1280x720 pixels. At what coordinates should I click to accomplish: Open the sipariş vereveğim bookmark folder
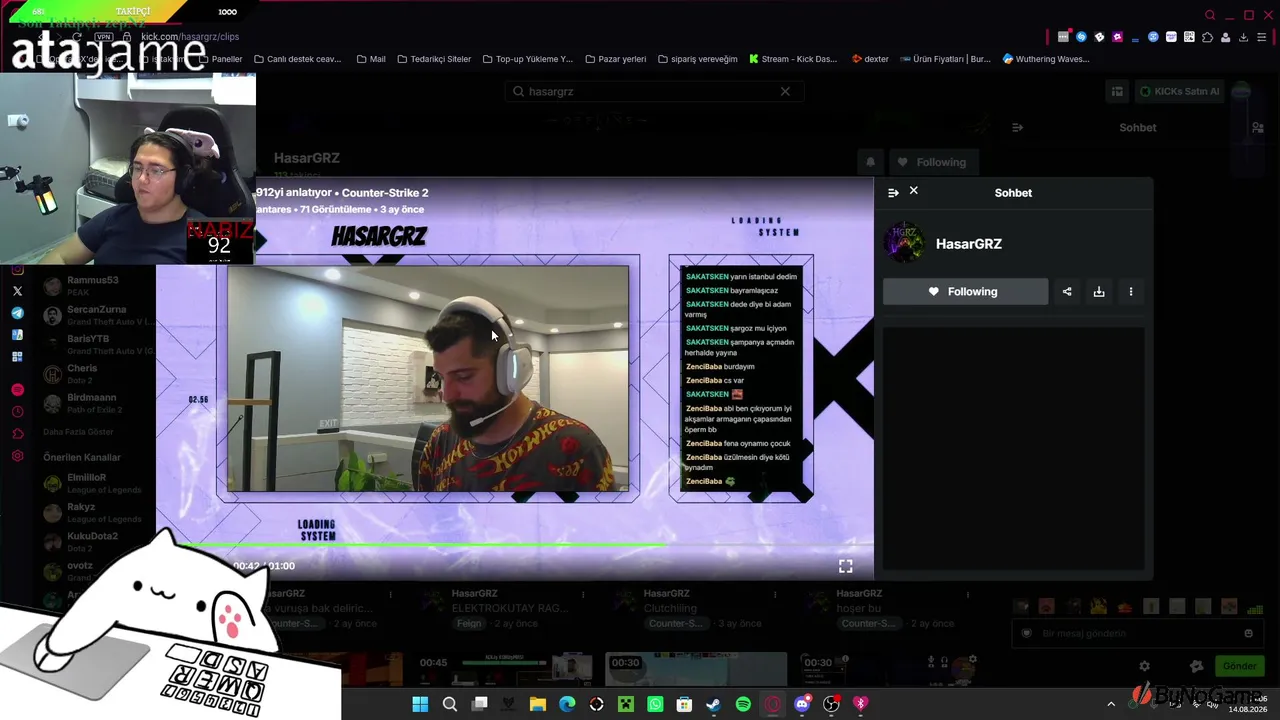[697, 59]
